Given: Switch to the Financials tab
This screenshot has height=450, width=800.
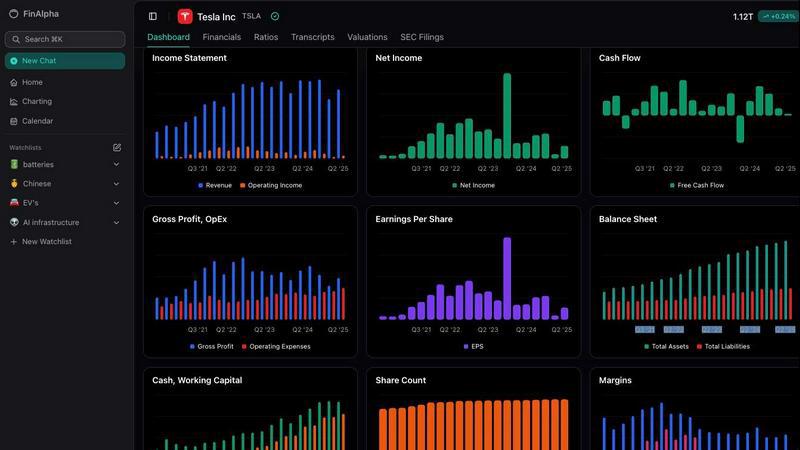Looking at the screenshot, I should pyautogui.click(x=221, y=37).
